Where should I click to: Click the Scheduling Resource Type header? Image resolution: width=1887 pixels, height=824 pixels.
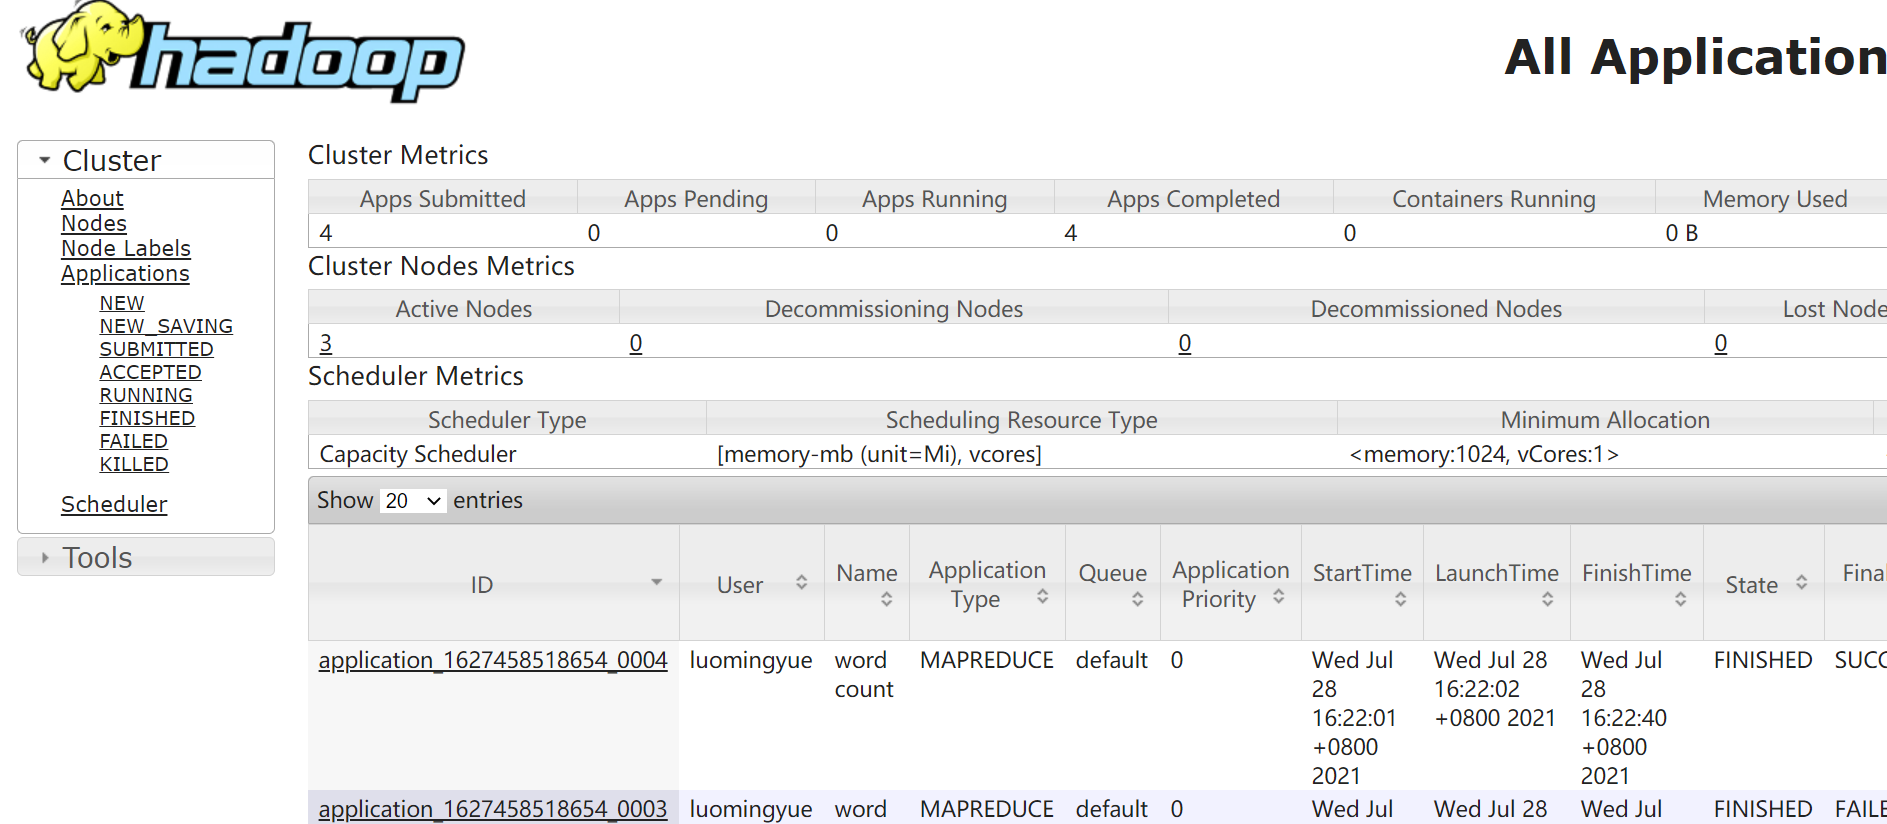click(1022, 420)
